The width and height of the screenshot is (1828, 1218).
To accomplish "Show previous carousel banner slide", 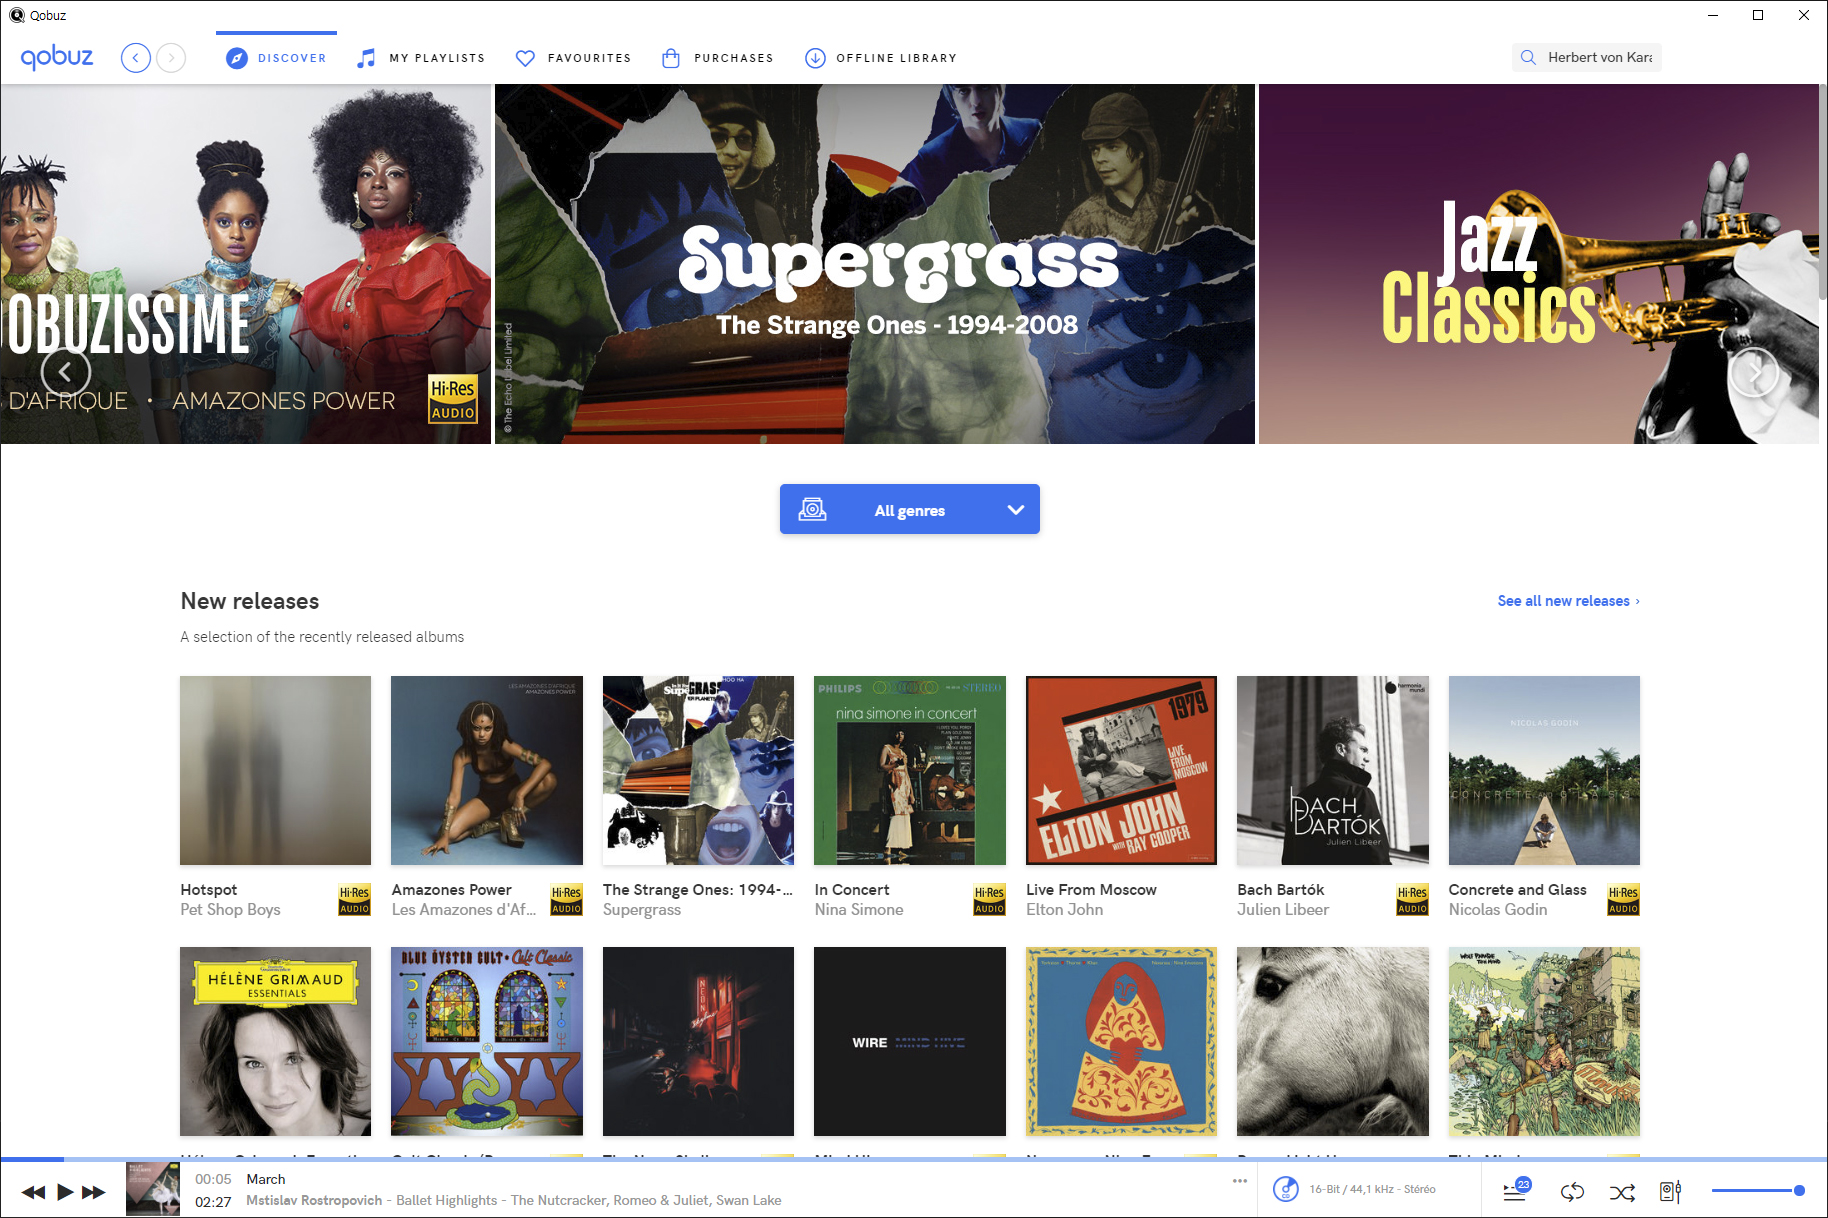I will [66, 373].
